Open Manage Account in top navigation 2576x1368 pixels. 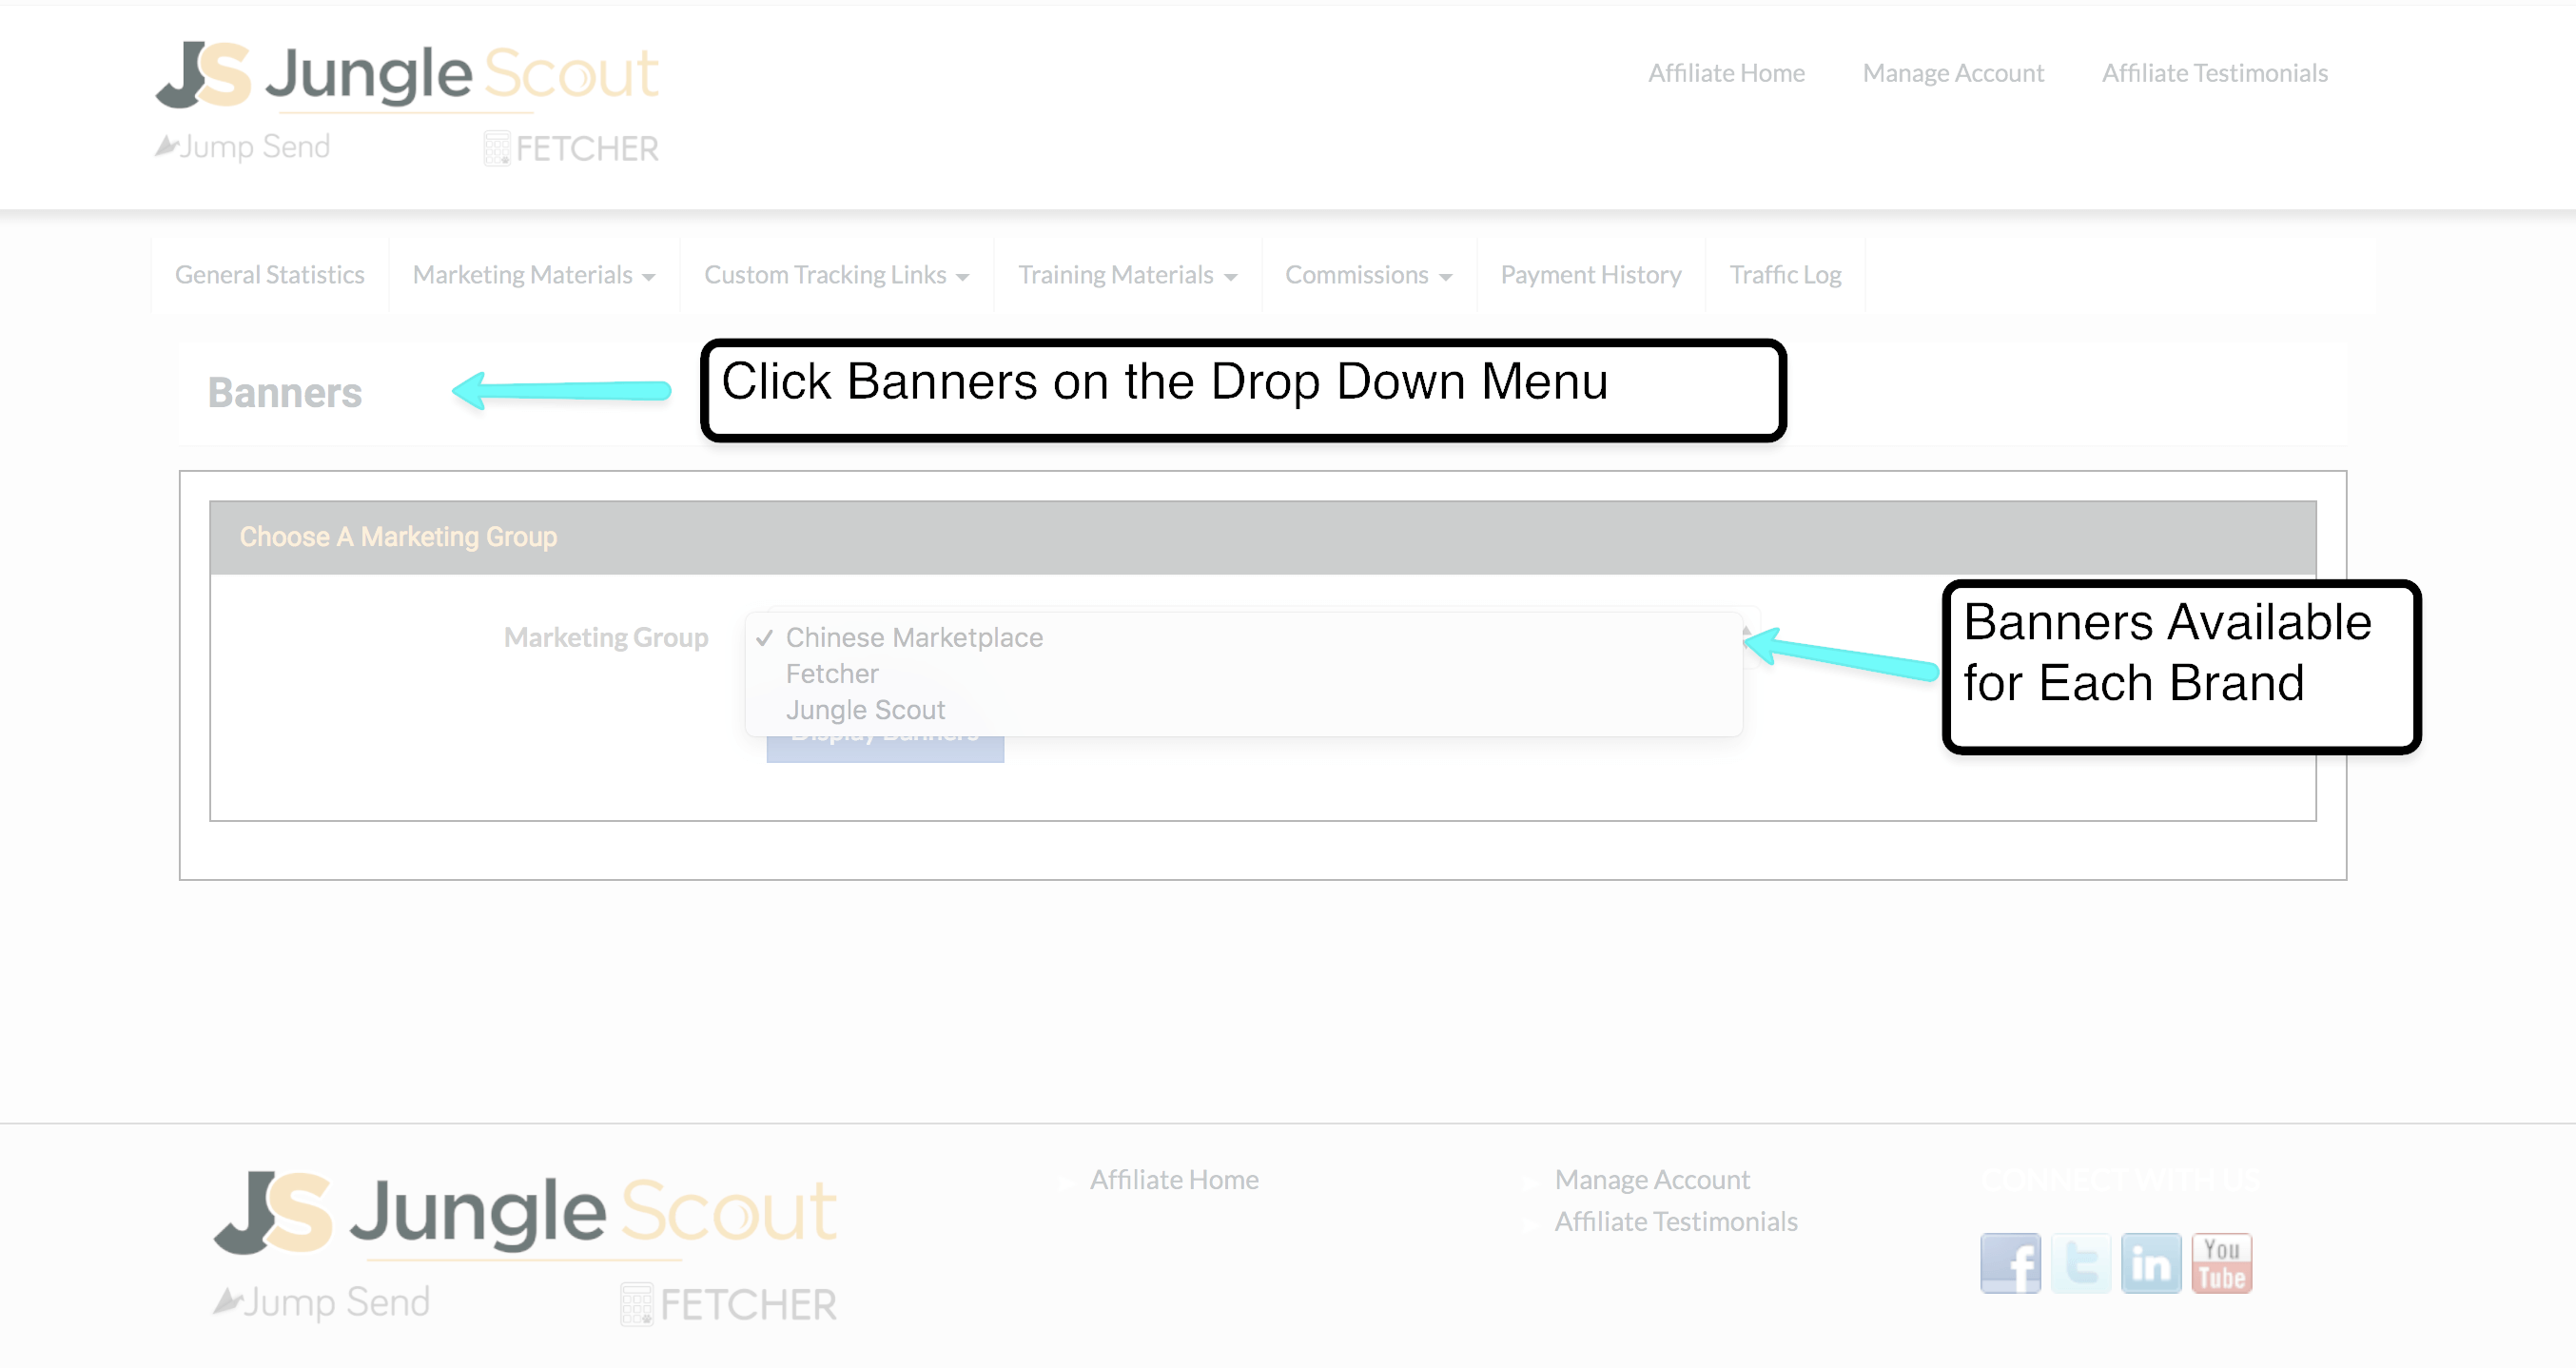[1953, 73]
